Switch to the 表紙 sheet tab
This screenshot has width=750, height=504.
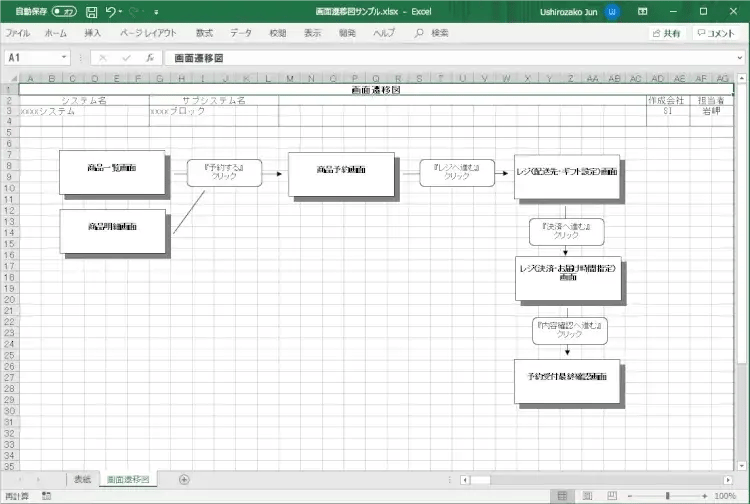pyautogui.click(x=82, y=480)
